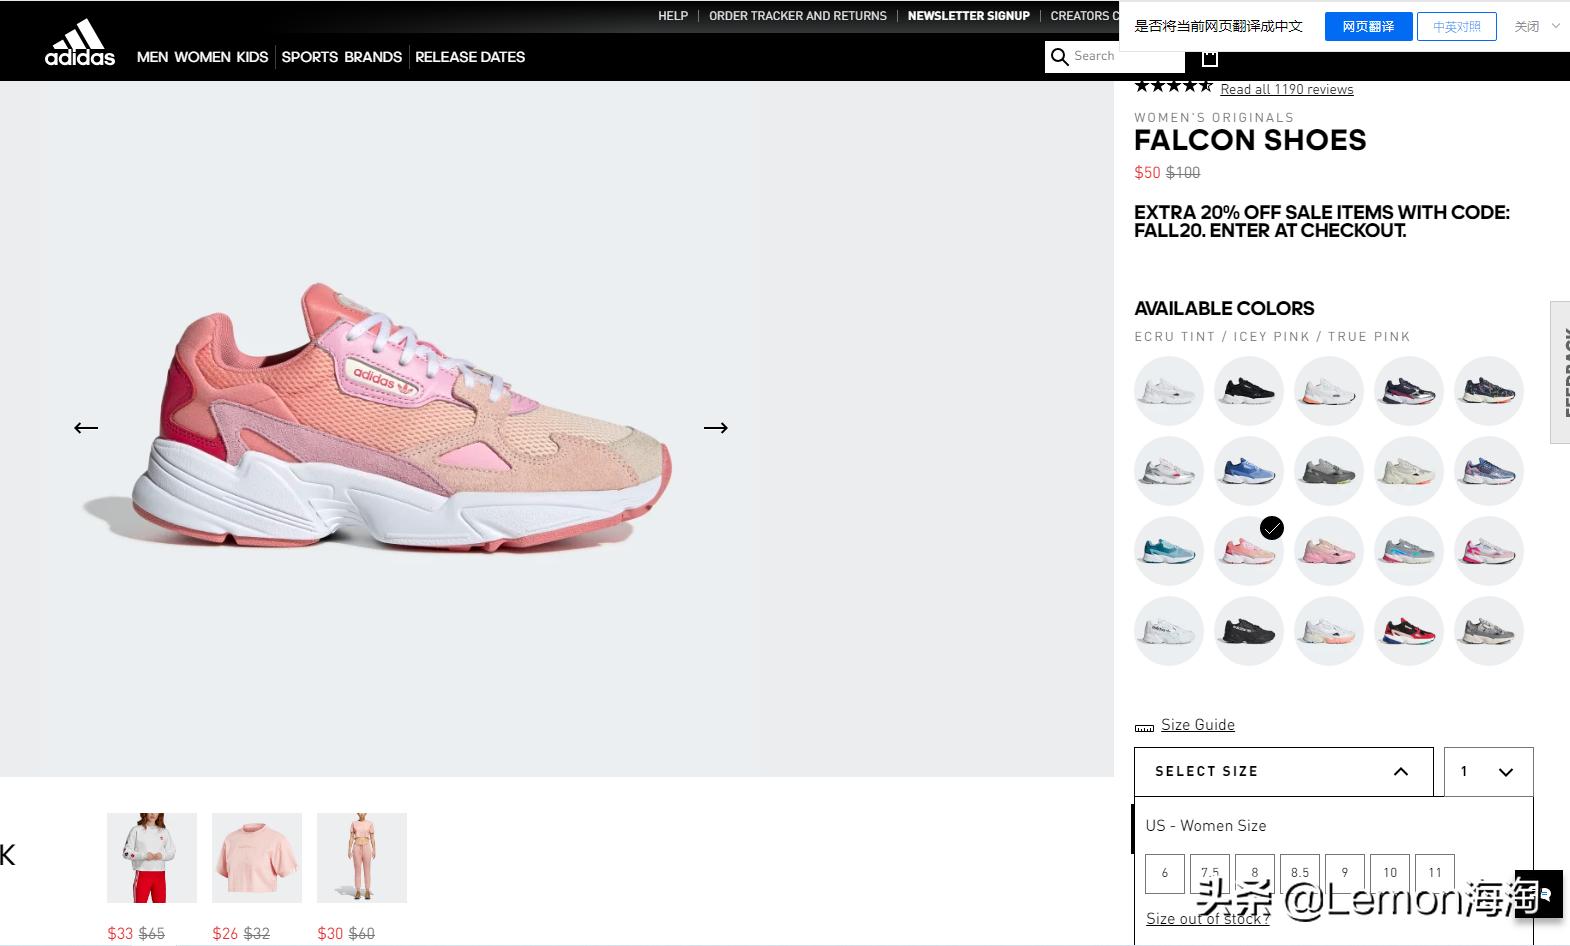Pick the navy and silver metallic colorway
Image resolution: width=1570 pixels, height=946 pixels.
coord(1409,391)
